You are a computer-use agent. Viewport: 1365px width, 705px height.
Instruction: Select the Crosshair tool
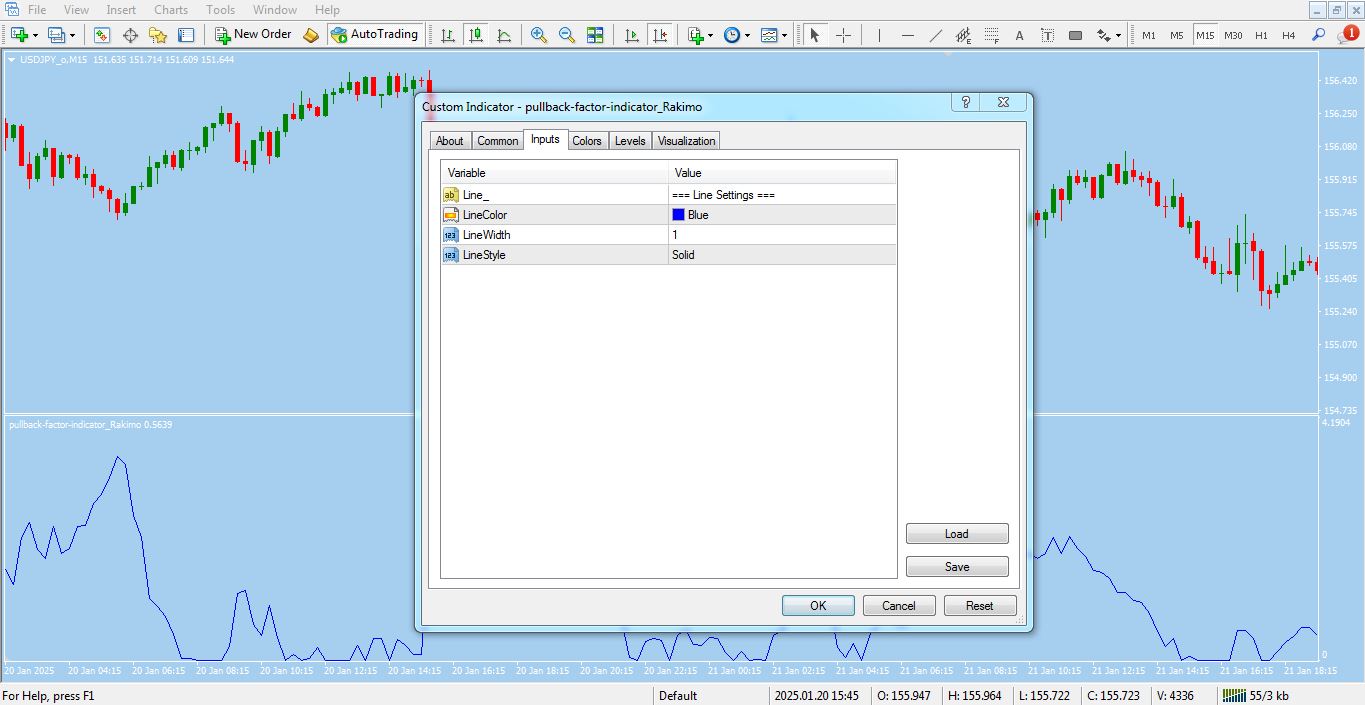point(843,35)
